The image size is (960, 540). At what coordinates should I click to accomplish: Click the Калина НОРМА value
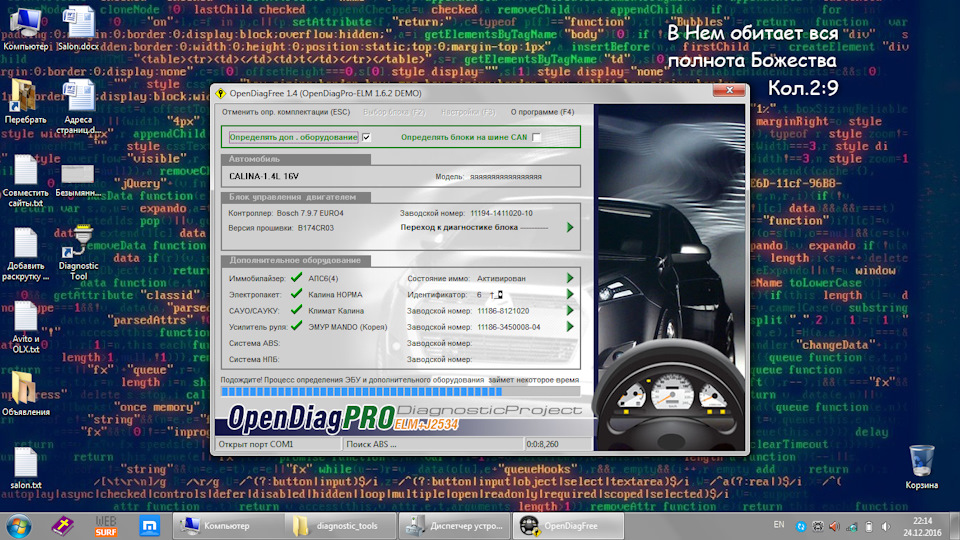pos(336,294)
